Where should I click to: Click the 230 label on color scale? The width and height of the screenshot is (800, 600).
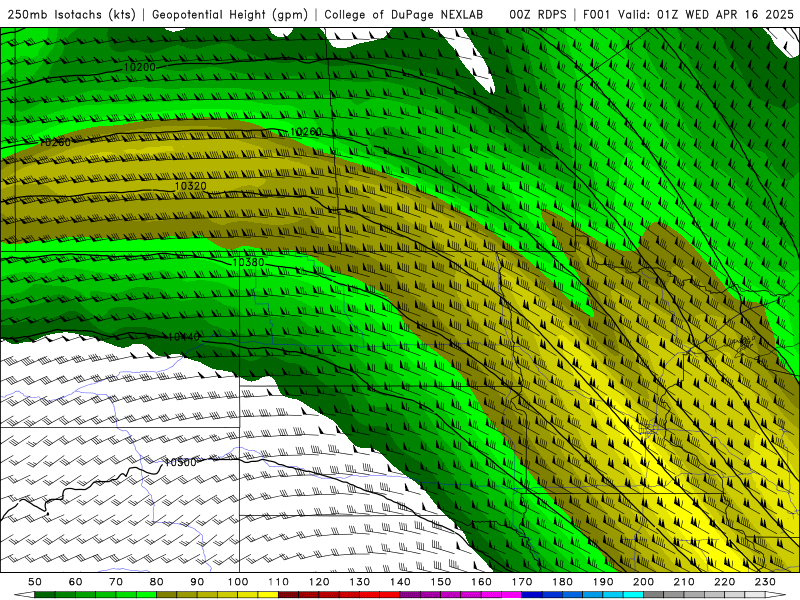[765, 582]
